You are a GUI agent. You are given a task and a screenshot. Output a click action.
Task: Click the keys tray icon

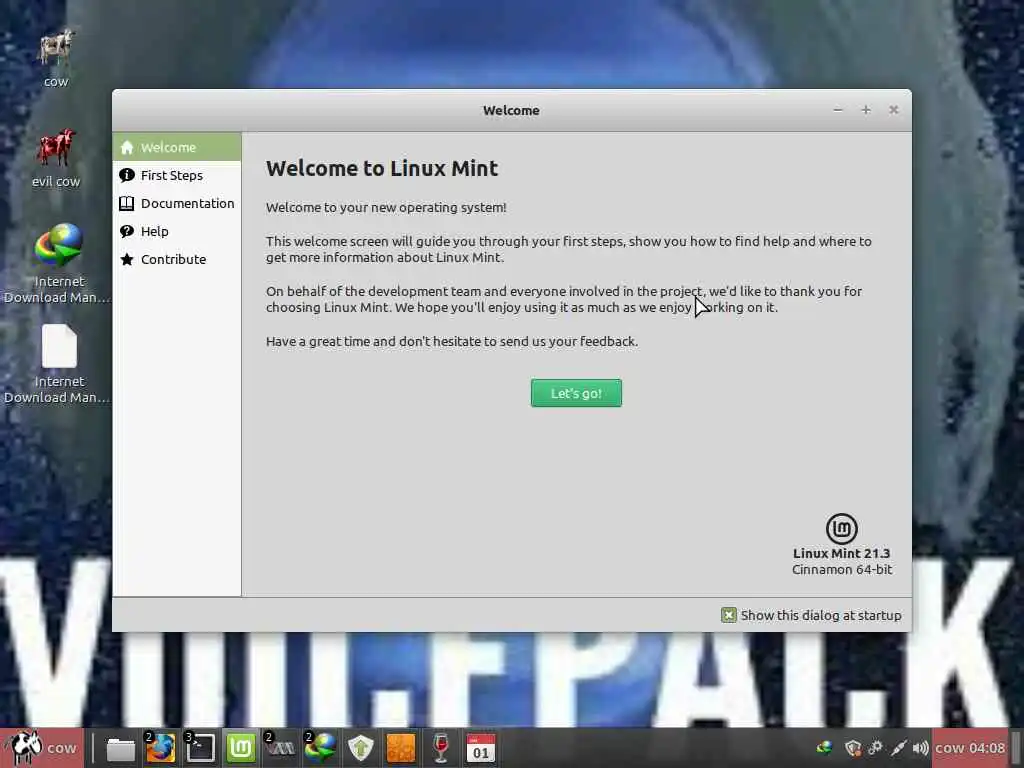pyautogui.click(x=875, y=748)
